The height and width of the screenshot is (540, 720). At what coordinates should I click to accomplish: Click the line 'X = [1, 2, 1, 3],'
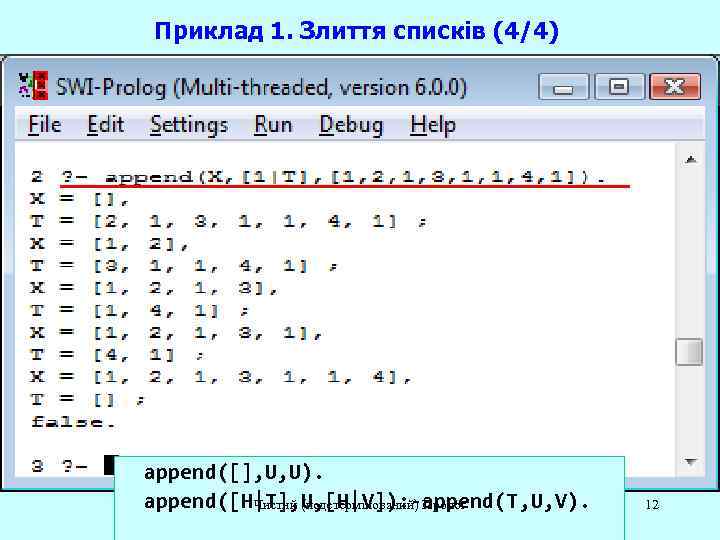pyautogui.click(x=154, y=288)
